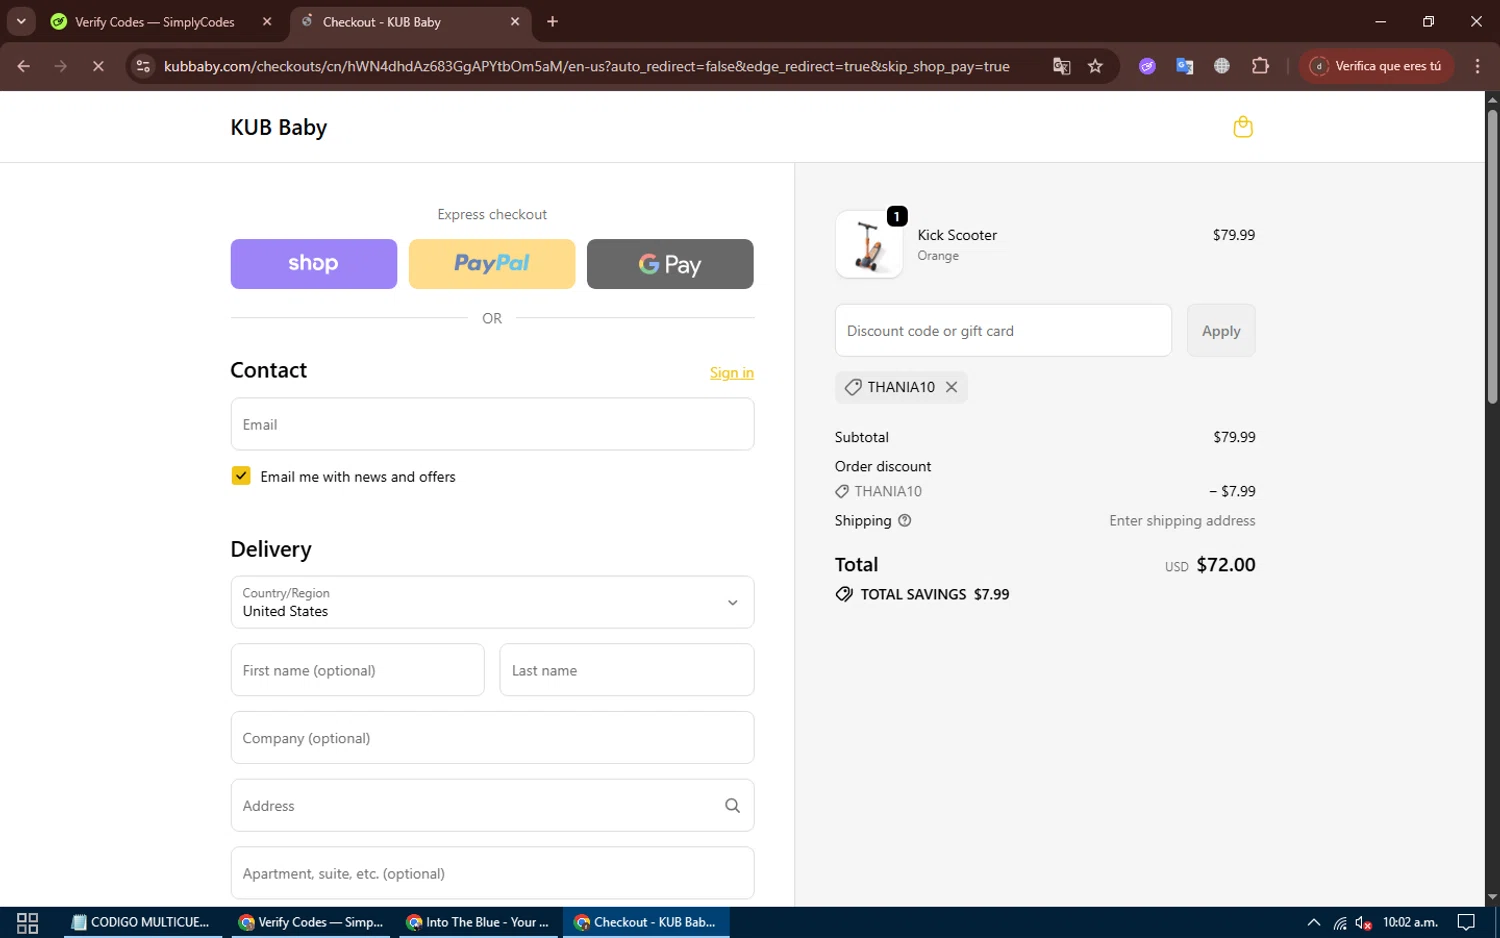Click the browser forward arrow

(61, 66)
